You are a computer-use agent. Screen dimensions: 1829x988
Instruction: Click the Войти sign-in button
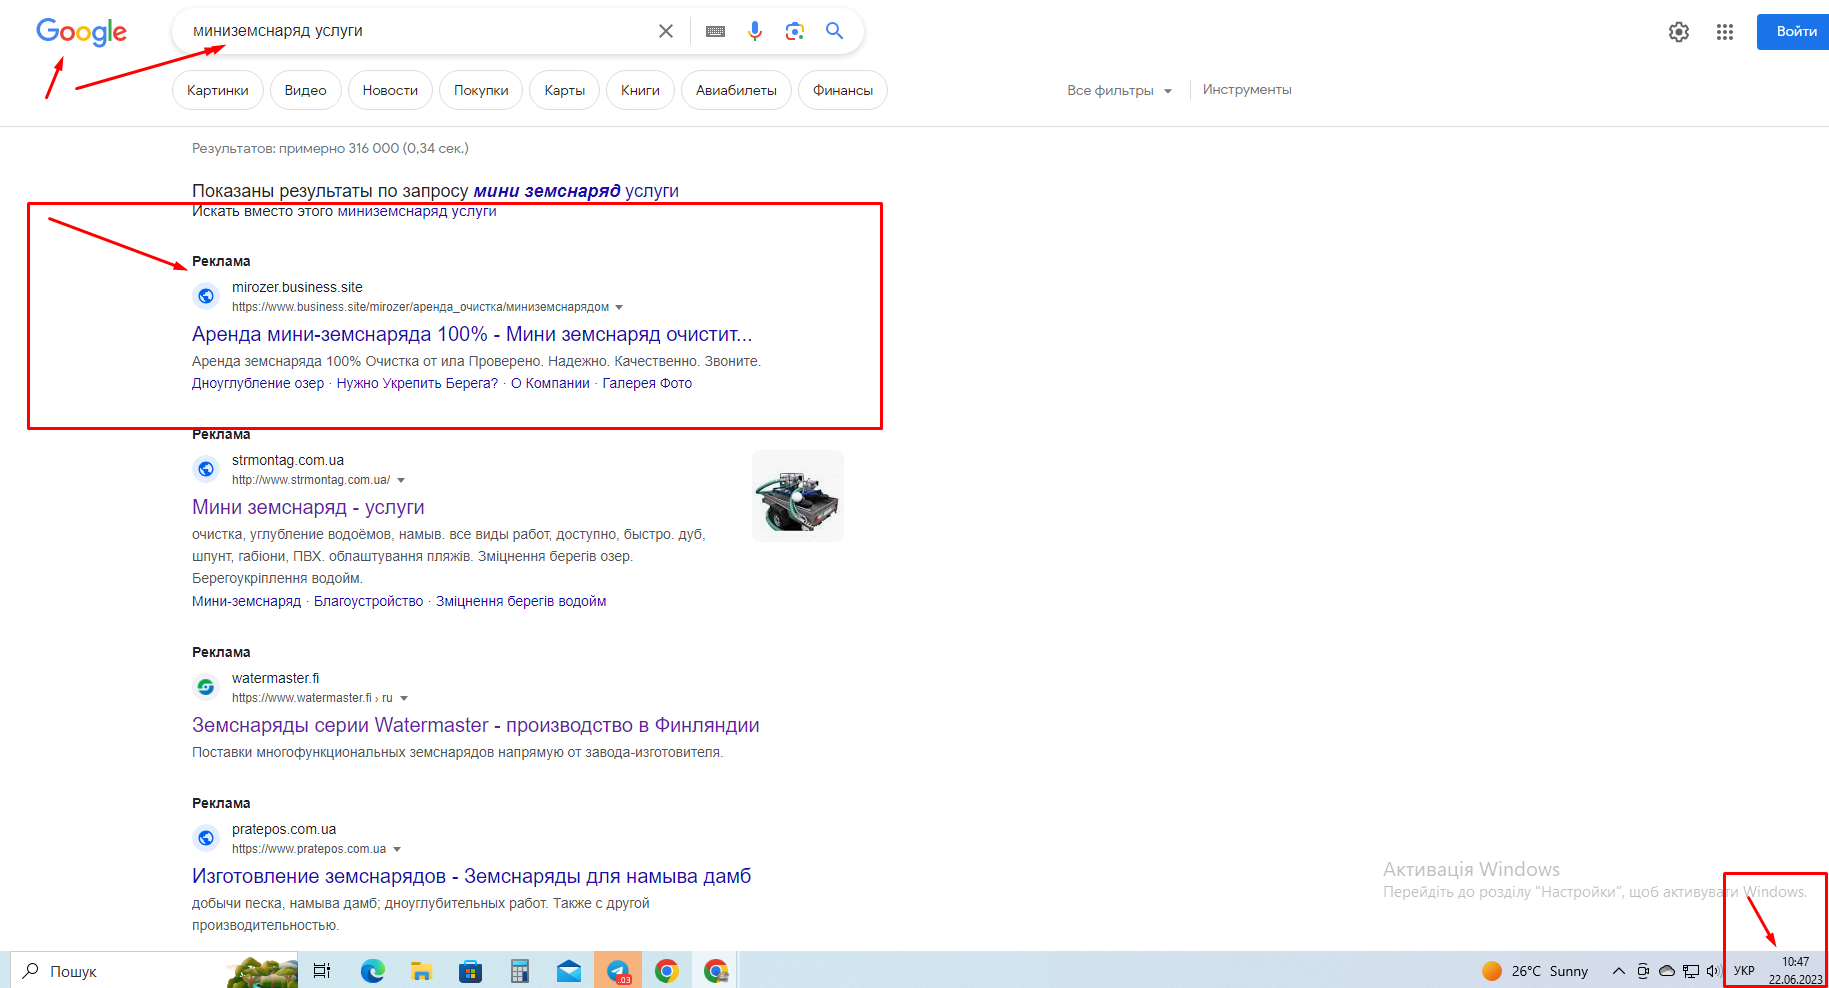(1795, 32)
